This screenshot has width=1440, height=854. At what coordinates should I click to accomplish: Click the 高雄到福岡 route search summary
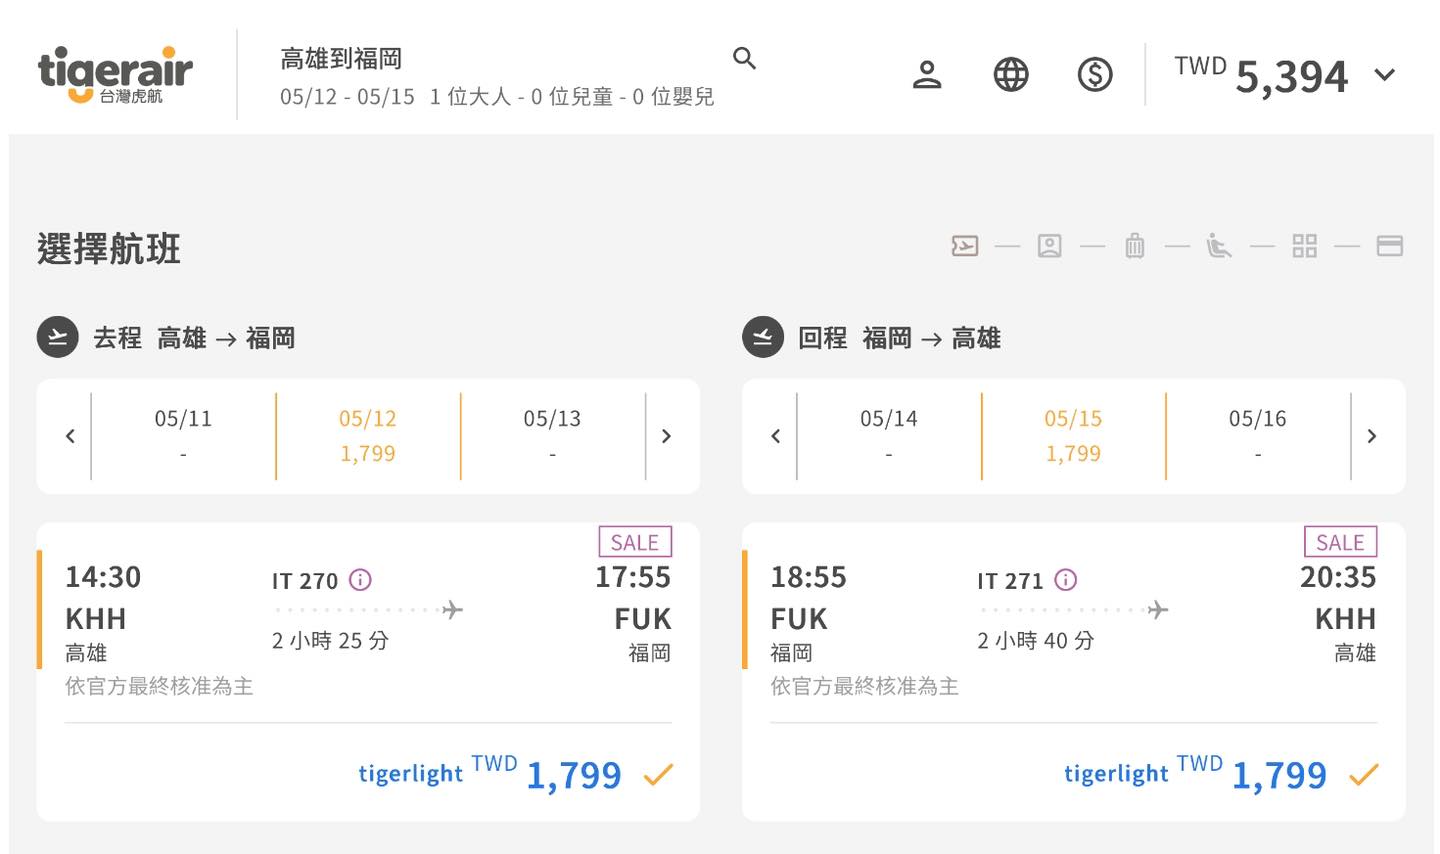[x=341, y=59]
